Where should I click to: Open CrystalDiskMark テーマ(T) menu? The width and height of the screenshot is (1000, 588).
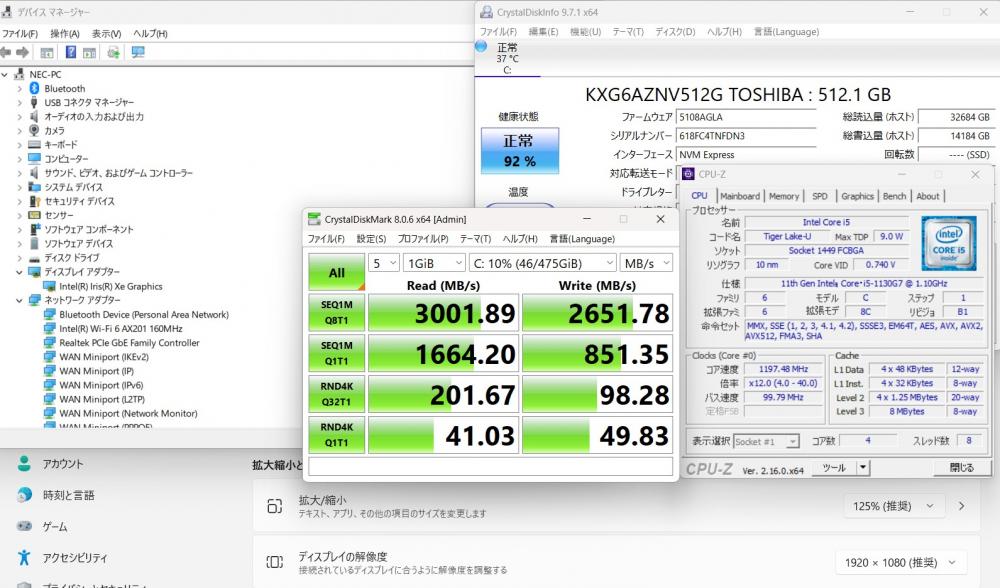tap(475, 239)
